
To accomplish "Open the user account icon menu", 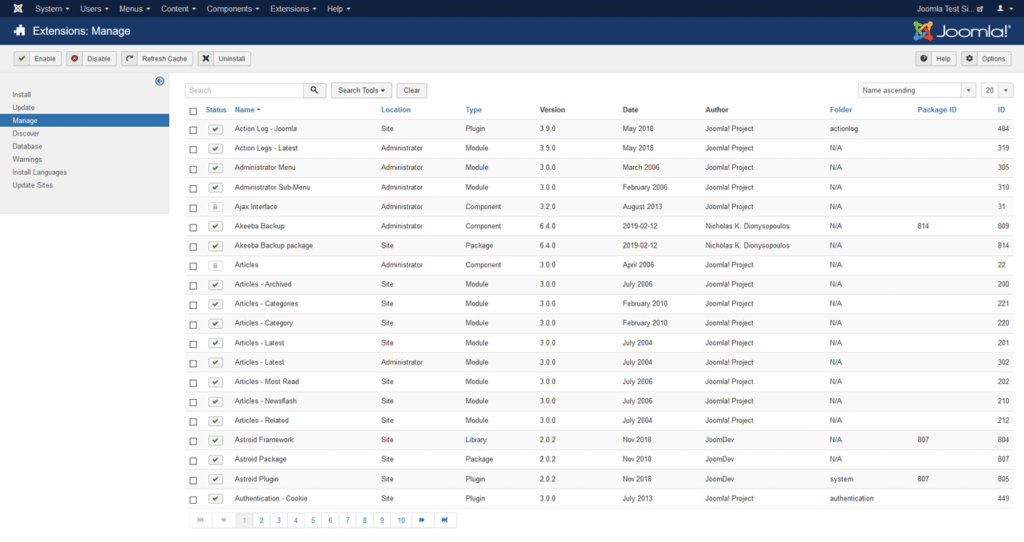I will click(x=1003, y=8).
